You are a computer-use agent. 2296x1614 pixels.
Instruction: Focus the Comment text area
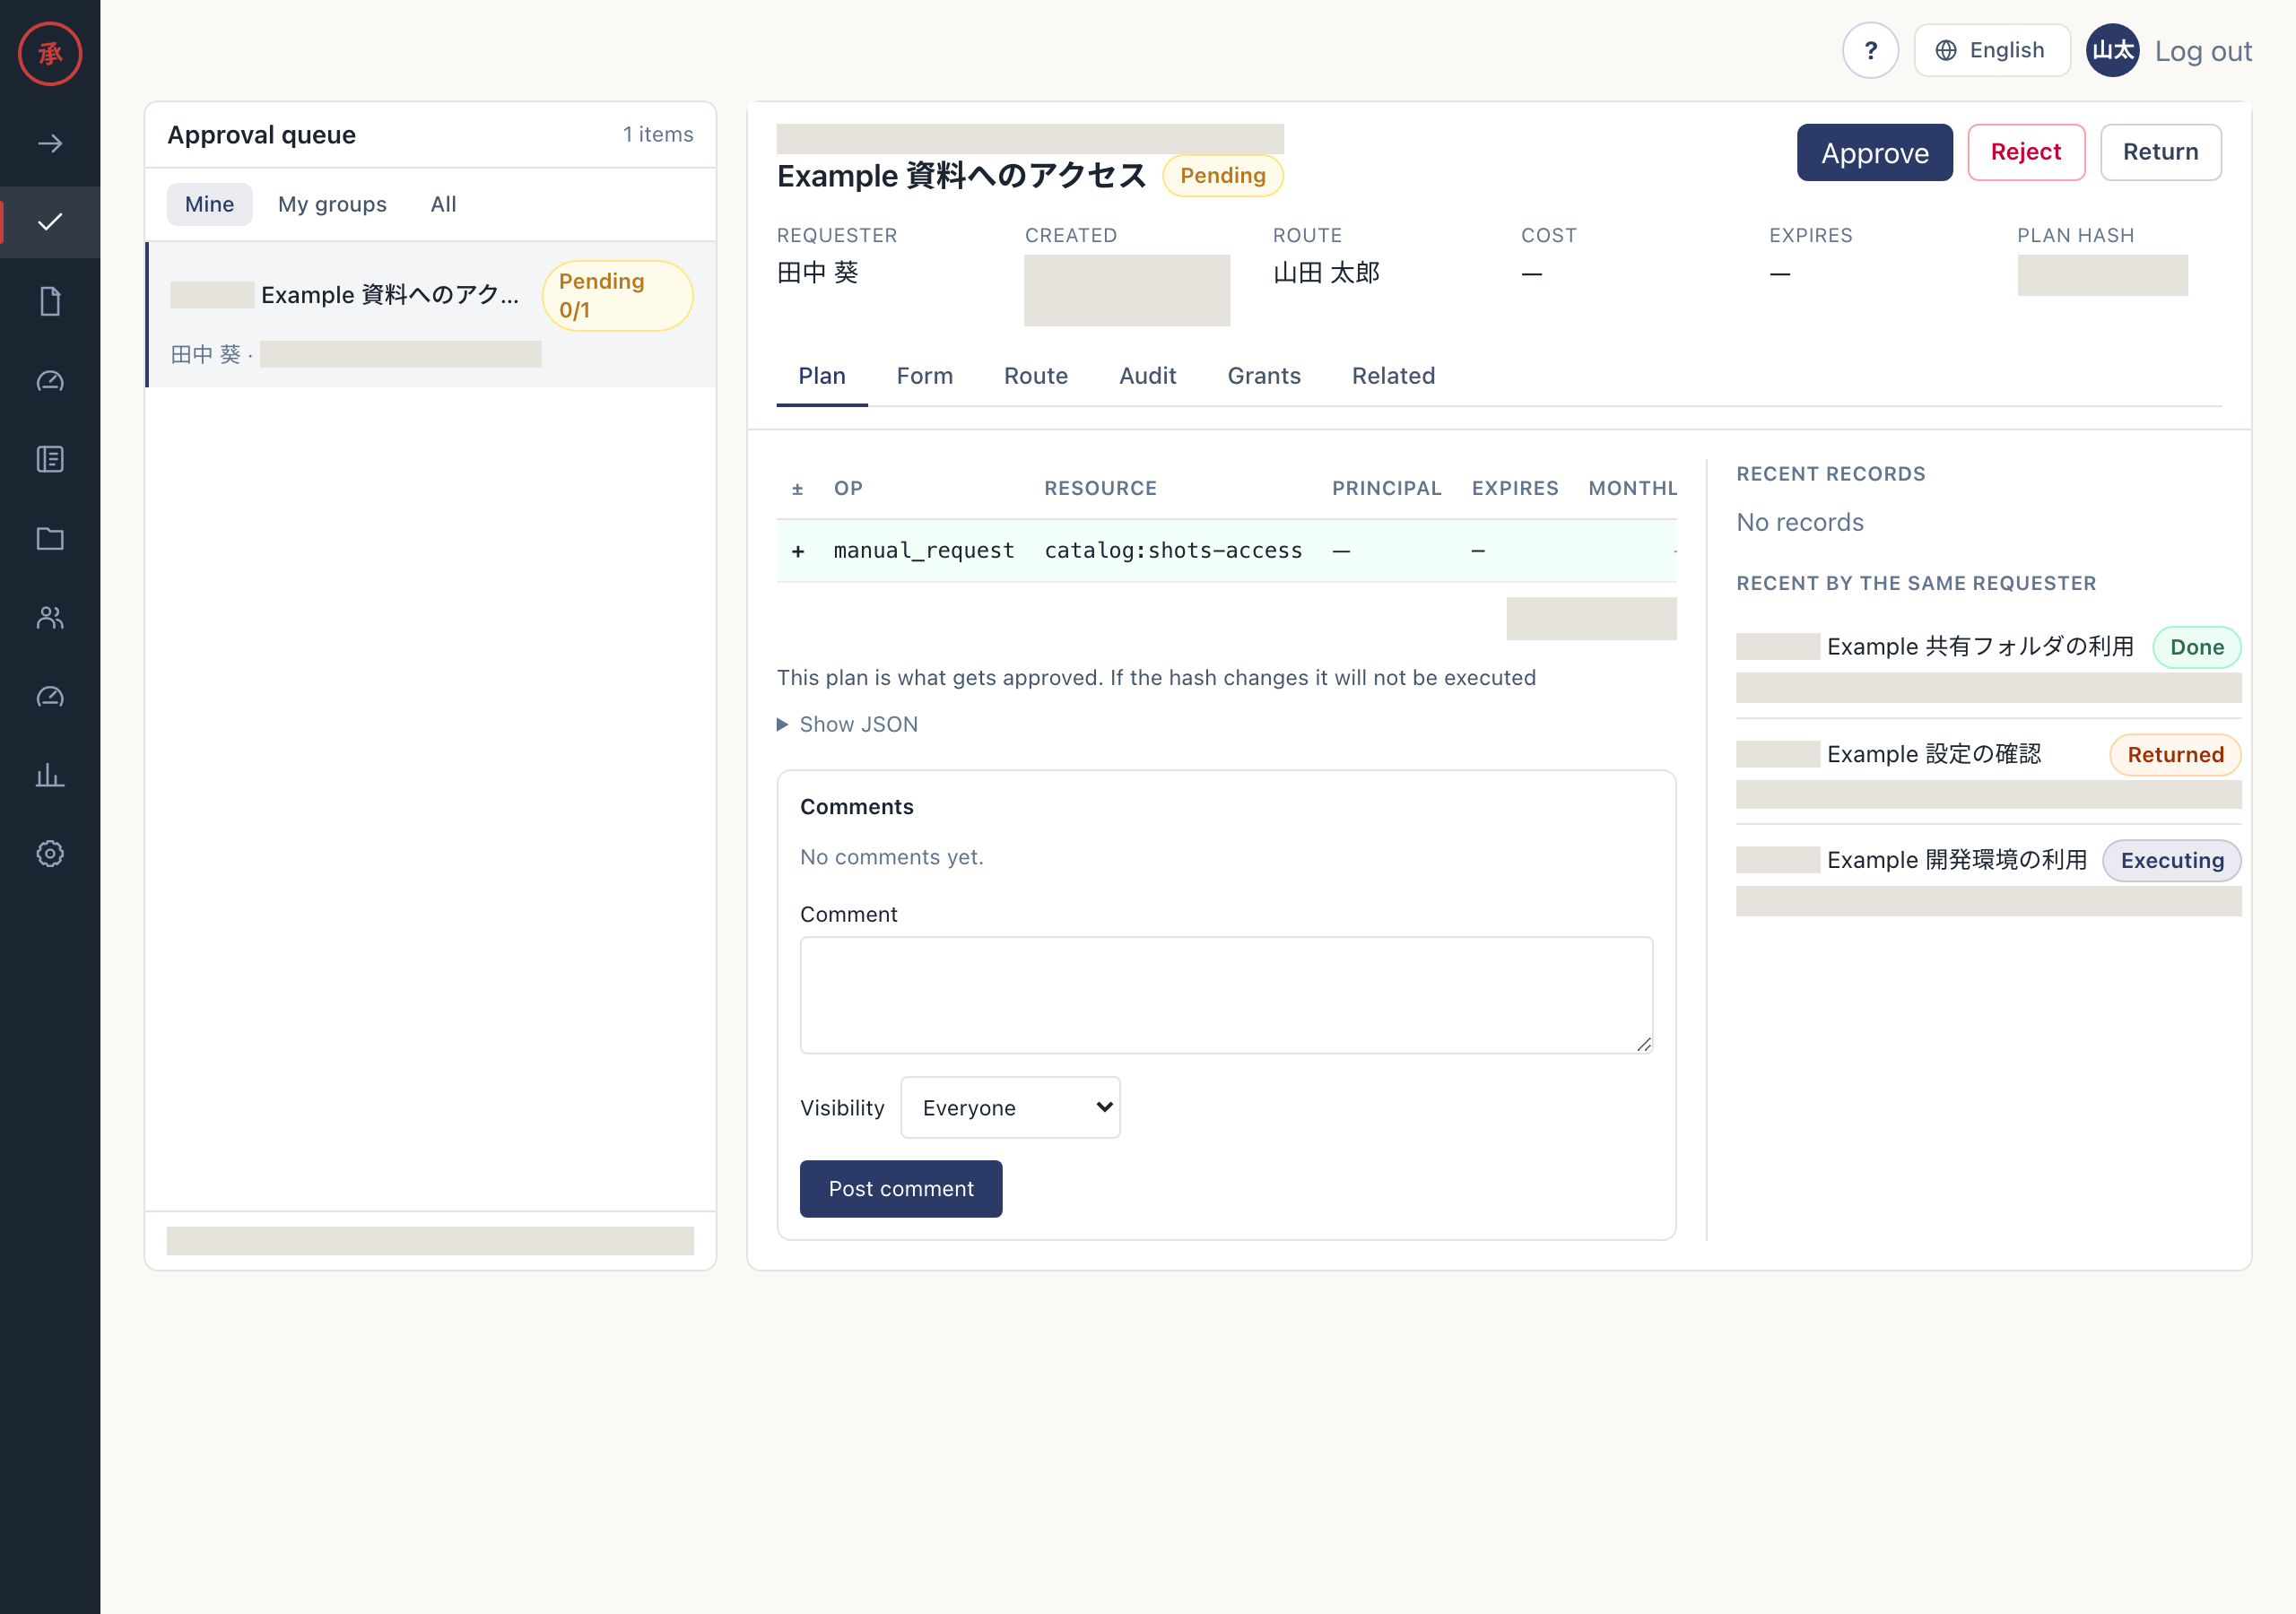coord(1226,995)
